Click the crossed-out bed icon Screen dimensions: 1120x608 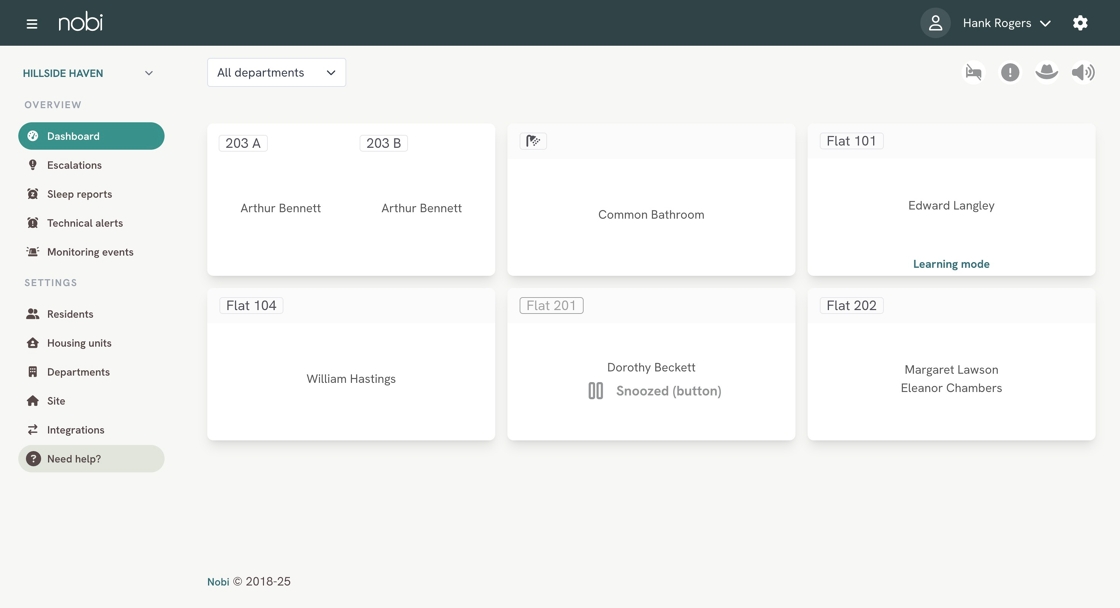coord(973,72)
